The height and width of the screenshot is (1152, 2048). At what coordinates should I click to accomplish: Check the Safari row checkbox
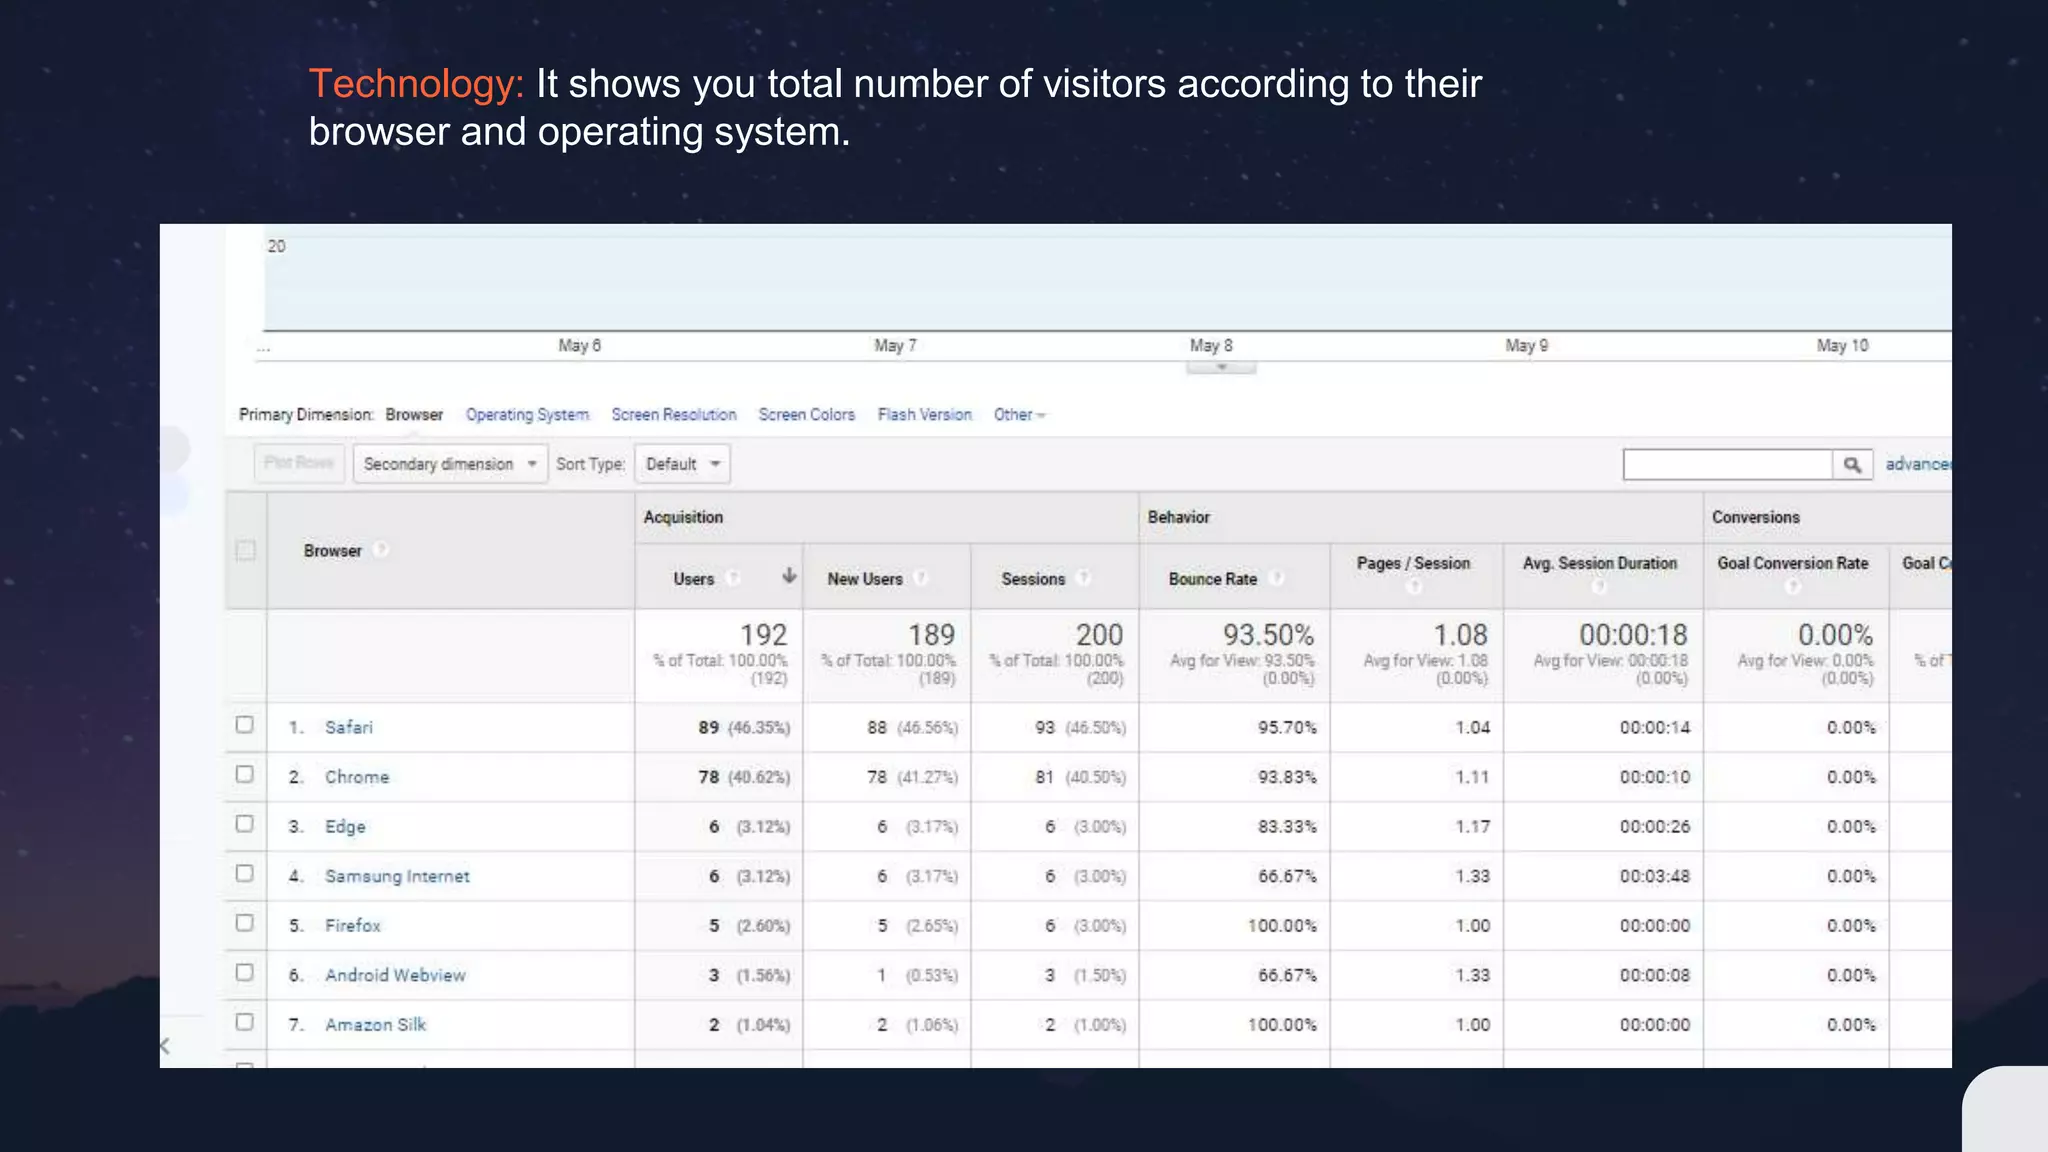245,725
